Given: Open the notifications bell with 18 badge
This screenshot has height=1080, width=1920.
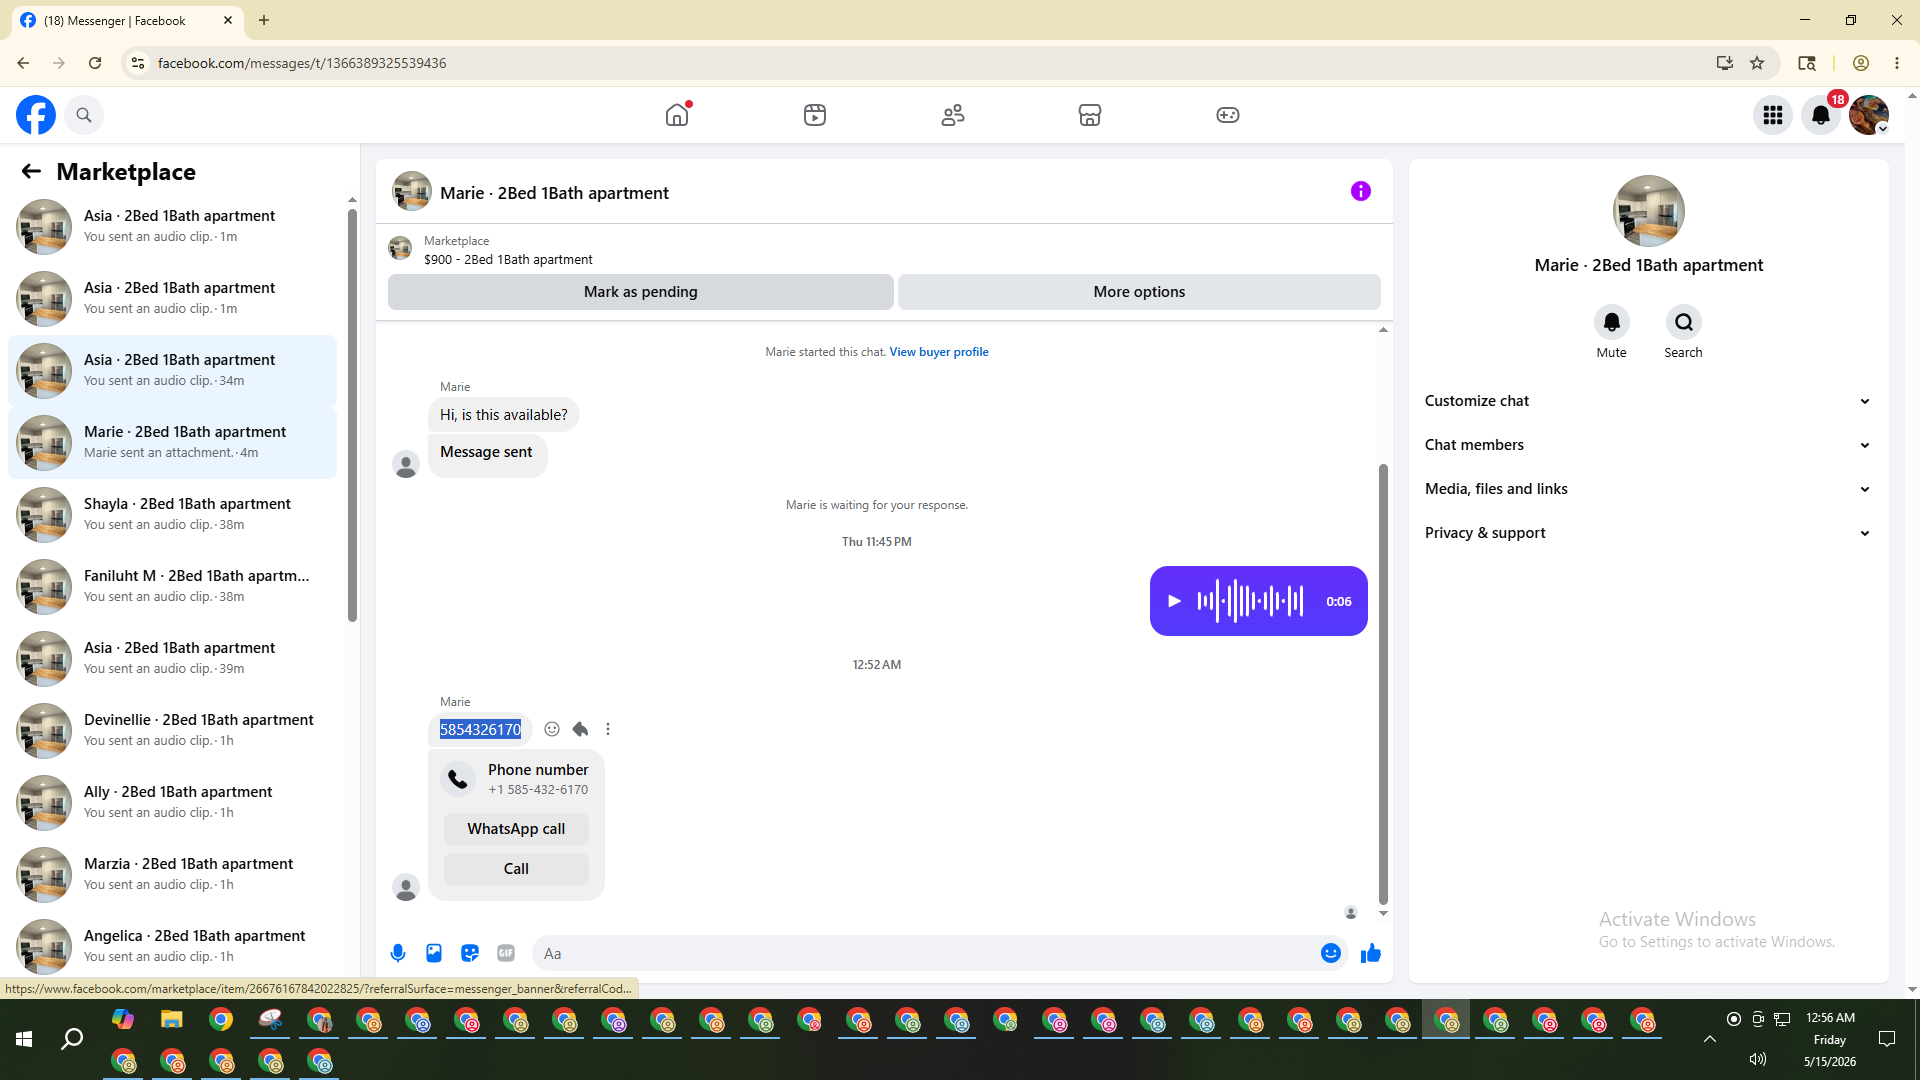Looking at the screenshot, I should tap(1821, 115).
